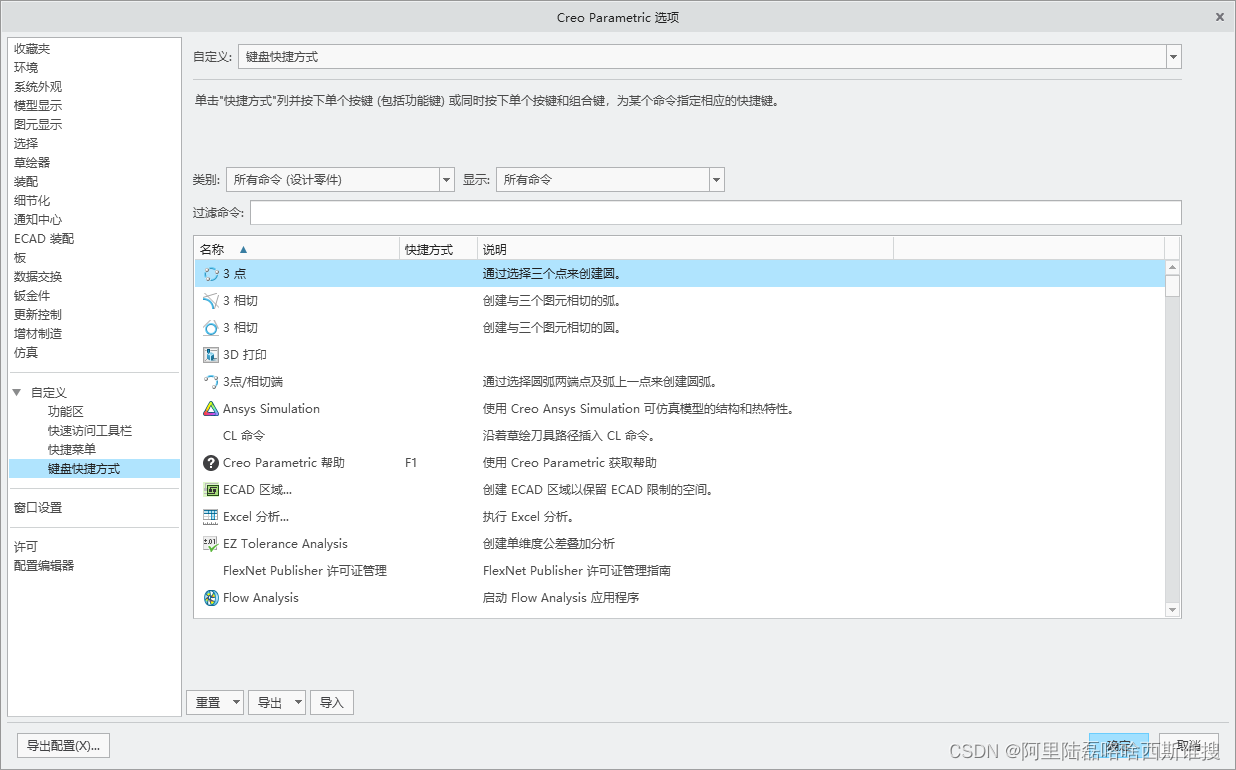This screenshot has width=1236, height=770.
Task: Open 许可 in sidebar
Action: point(26,546)
